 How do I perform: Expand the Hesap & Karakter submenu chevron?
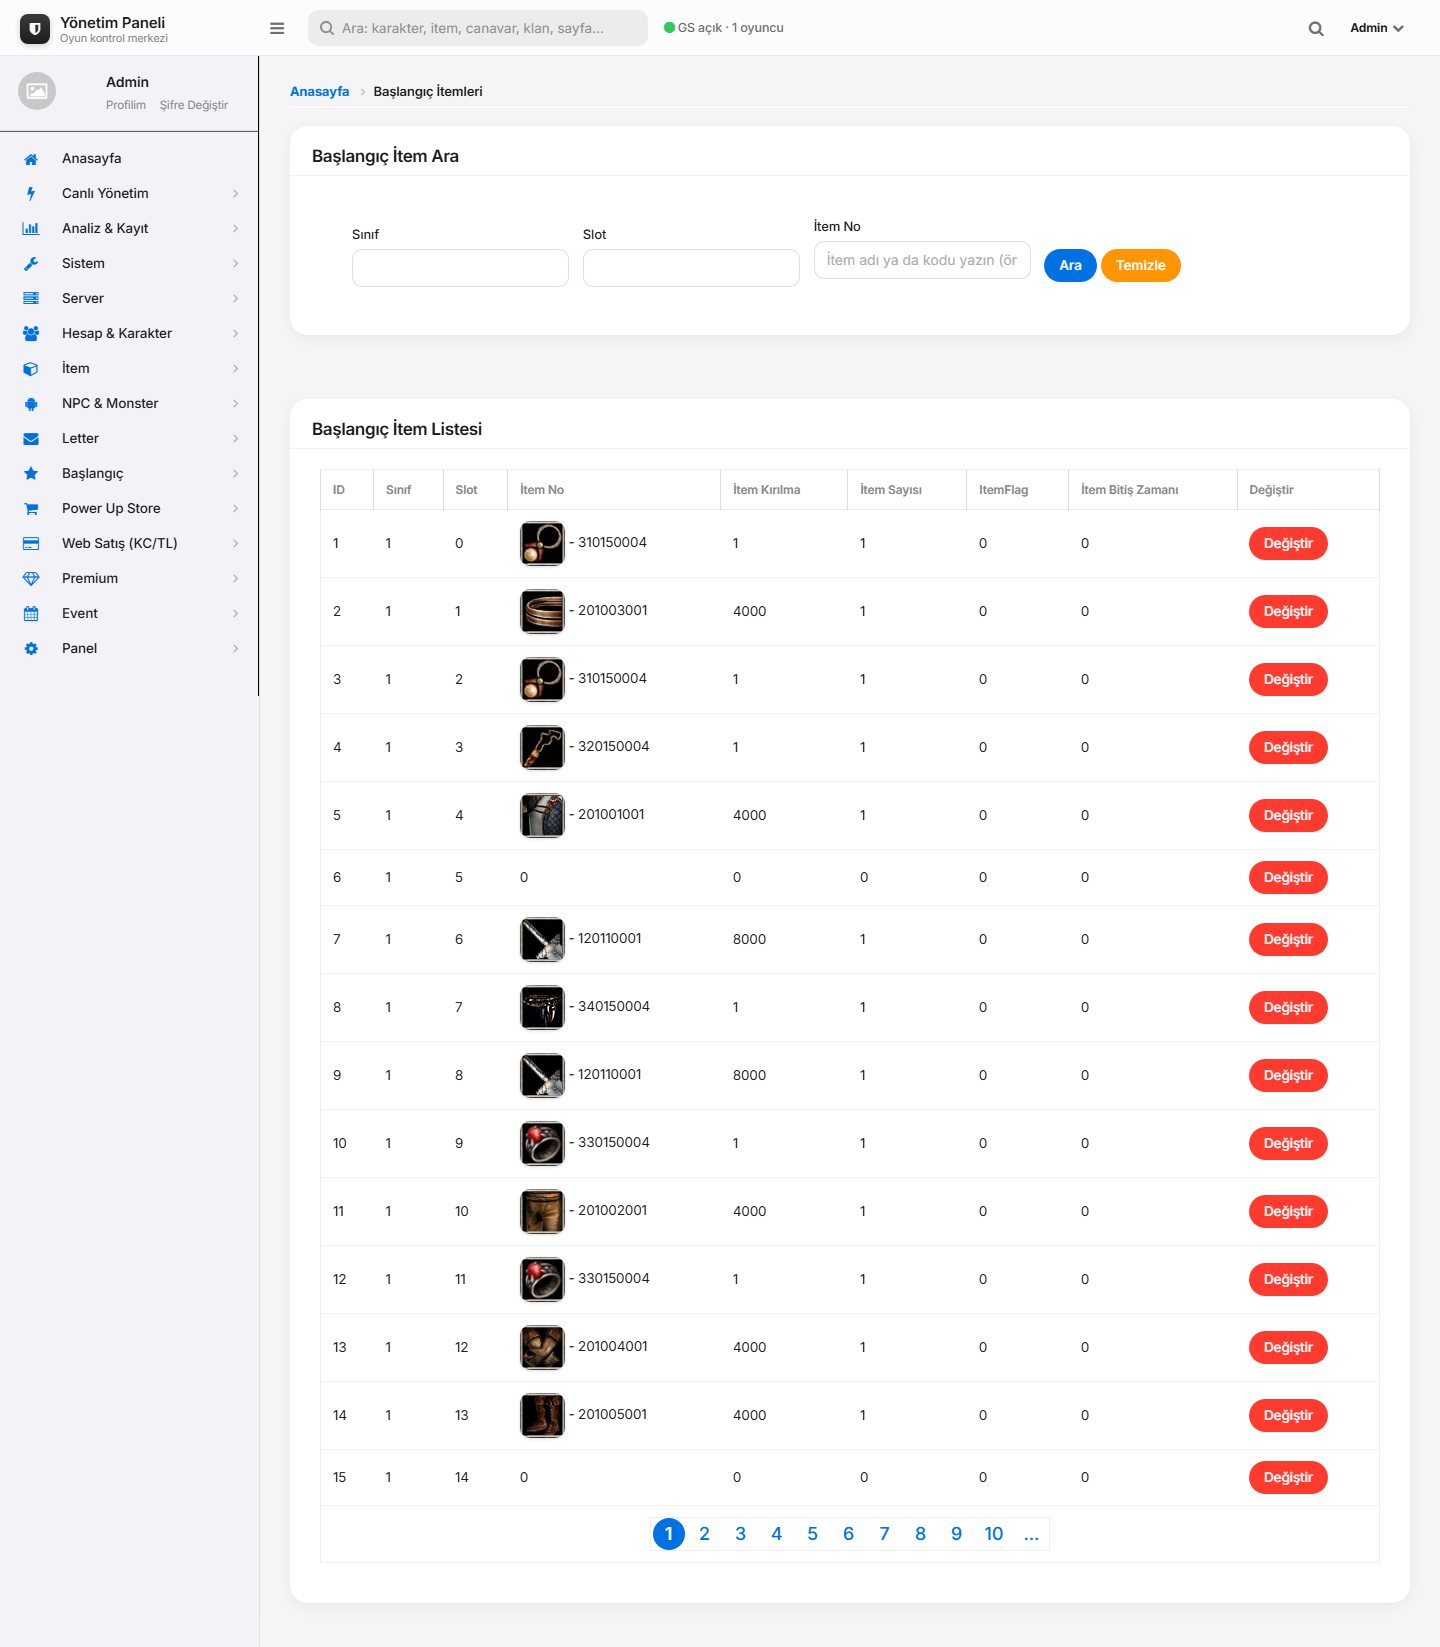(236, 334)
